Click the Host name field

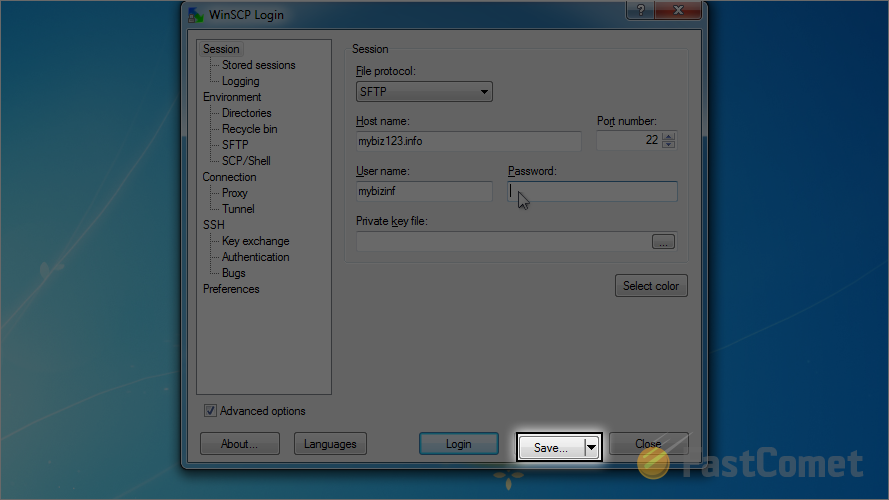(x=468, y=141)
